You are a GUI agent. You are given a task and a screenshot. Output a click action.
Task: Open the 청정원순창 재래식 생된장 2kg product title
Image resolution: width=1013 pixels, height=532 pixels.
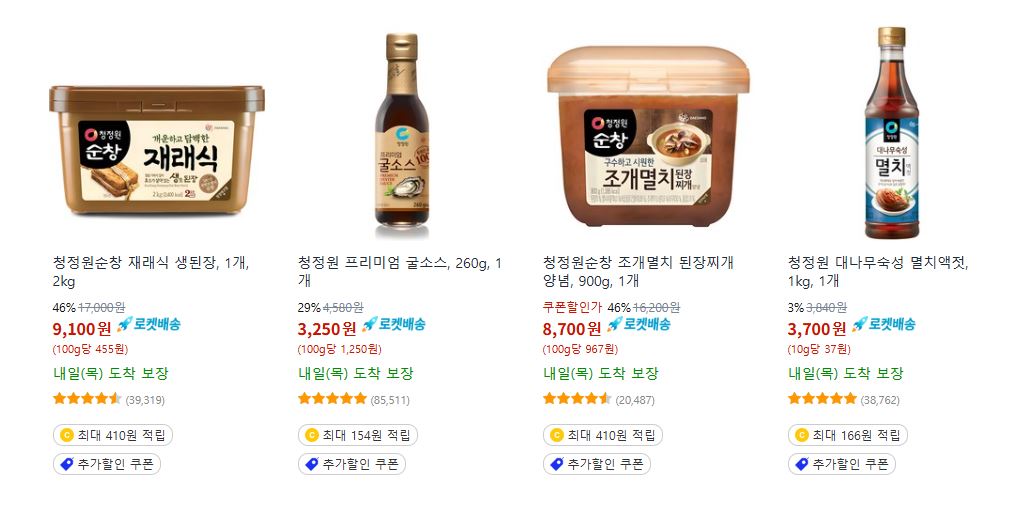(151, 271)
